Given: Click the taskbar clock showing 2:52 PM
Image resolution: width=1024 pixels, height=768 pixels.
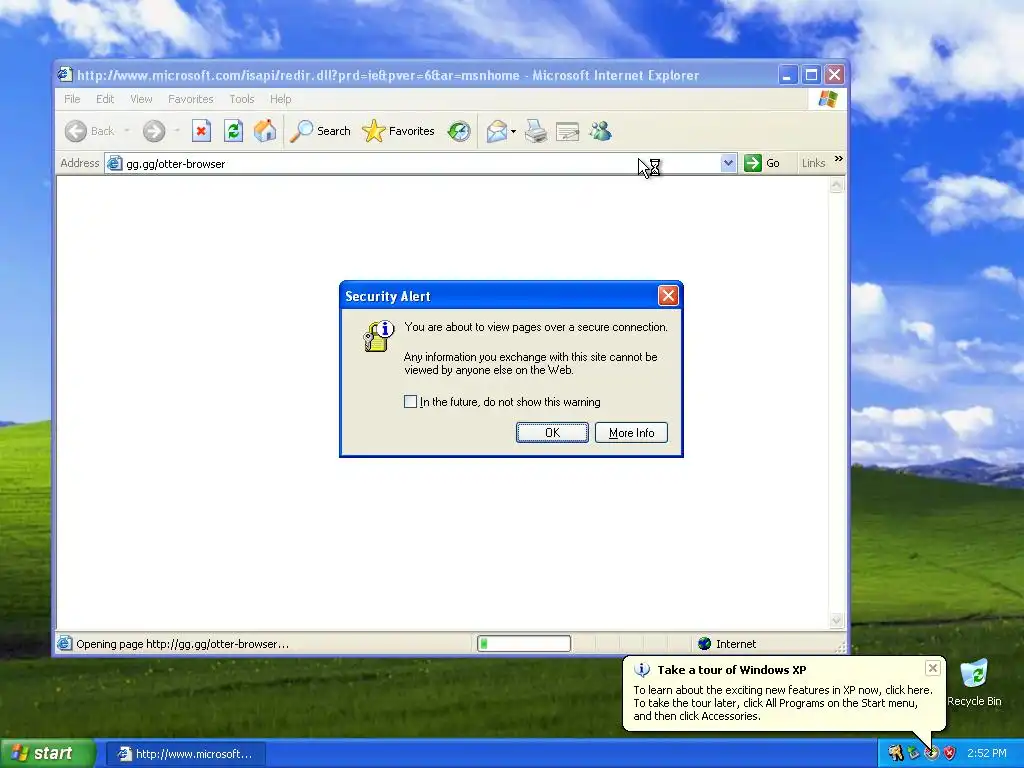Looking at the screenshot, I should (x=987, y=753).
